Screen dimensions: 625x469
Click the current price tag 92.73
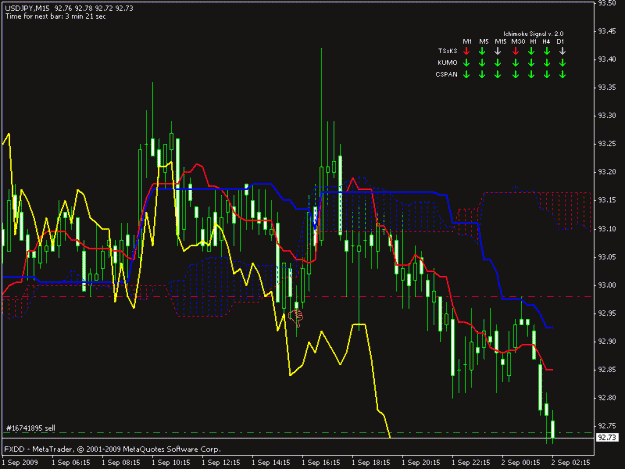(x=607, y=438)
